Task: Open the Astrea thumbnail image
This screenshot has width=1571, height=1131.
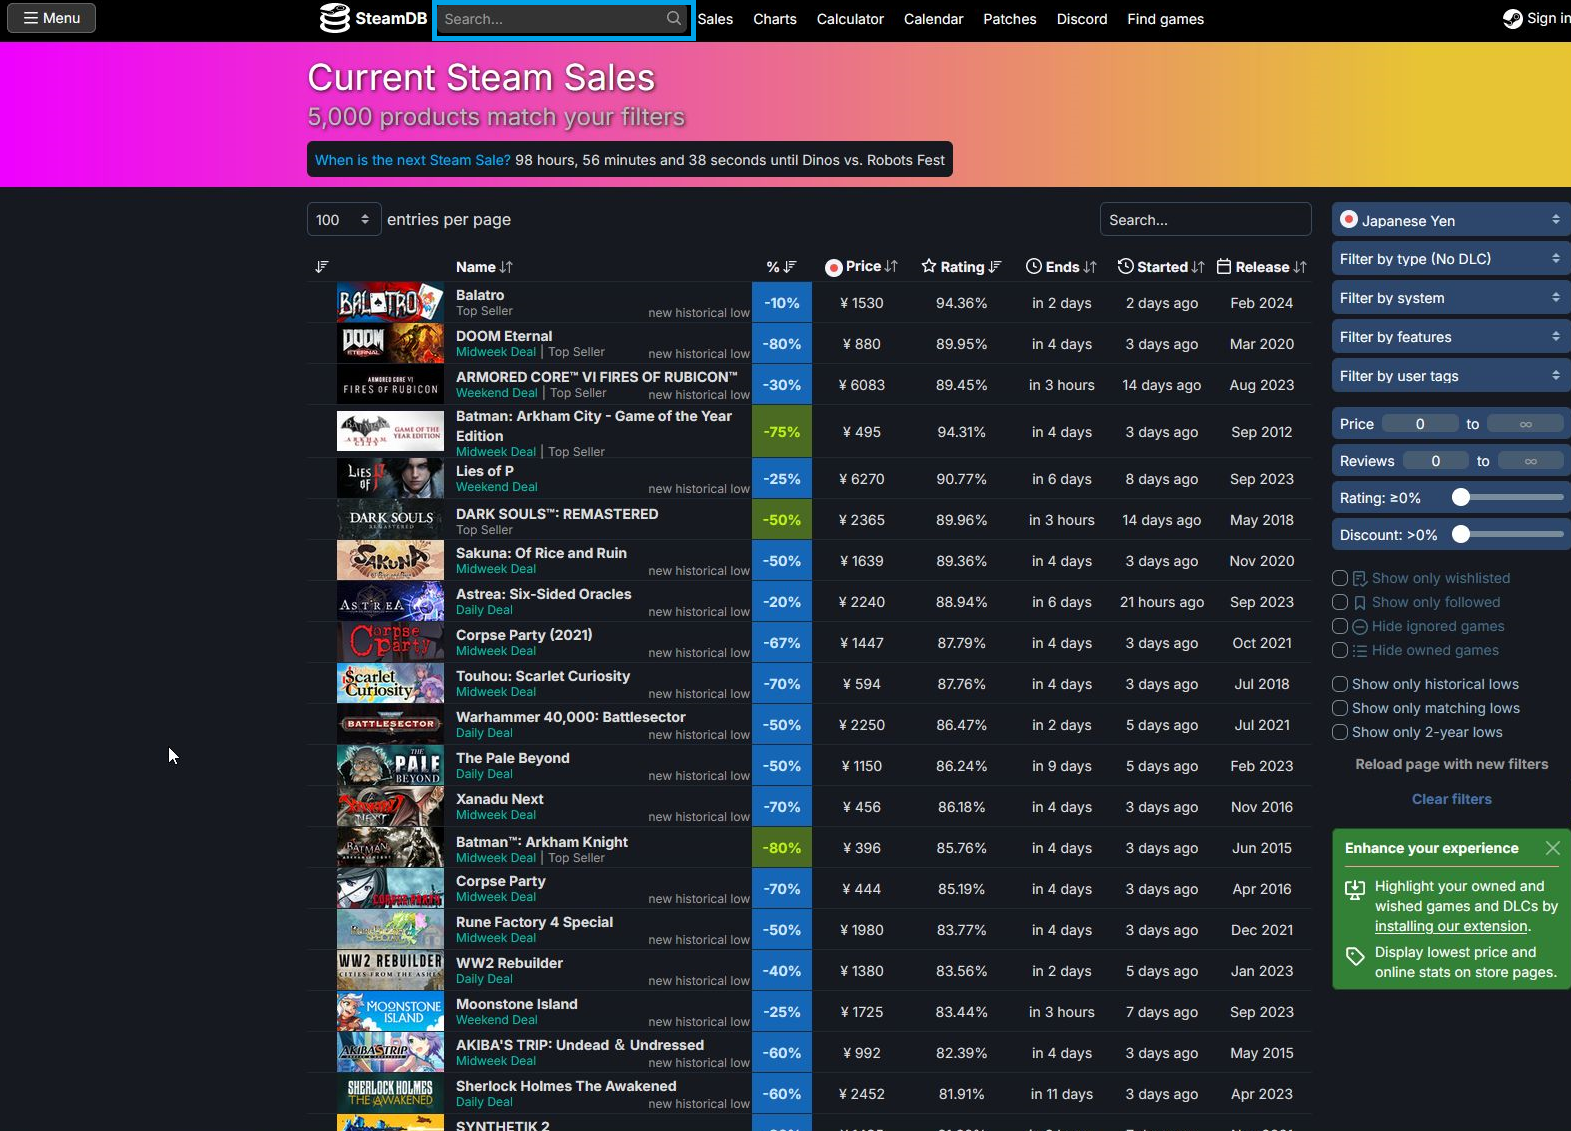Action: (390, 601)
